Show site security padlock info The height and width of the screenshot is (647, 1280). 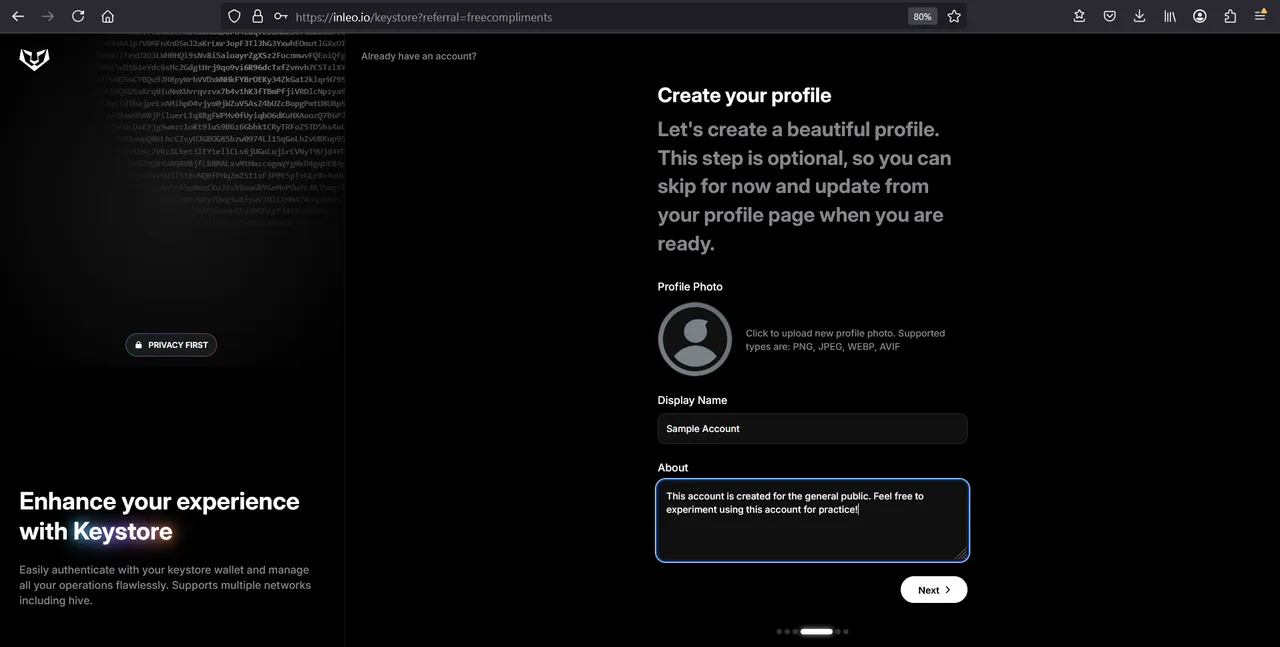click(258, 16)
